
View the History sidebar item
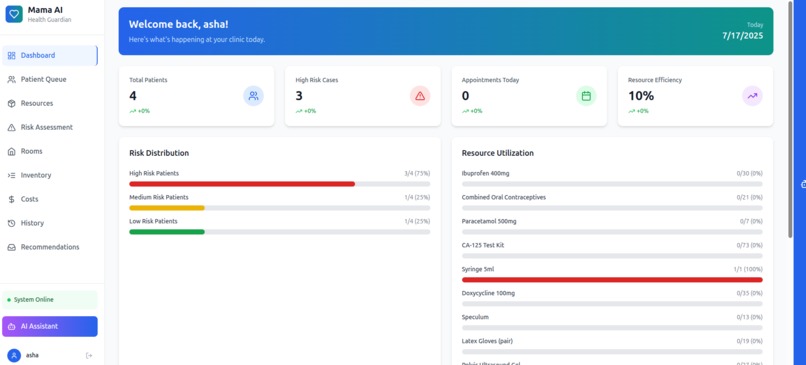click(x=50, y=223)
